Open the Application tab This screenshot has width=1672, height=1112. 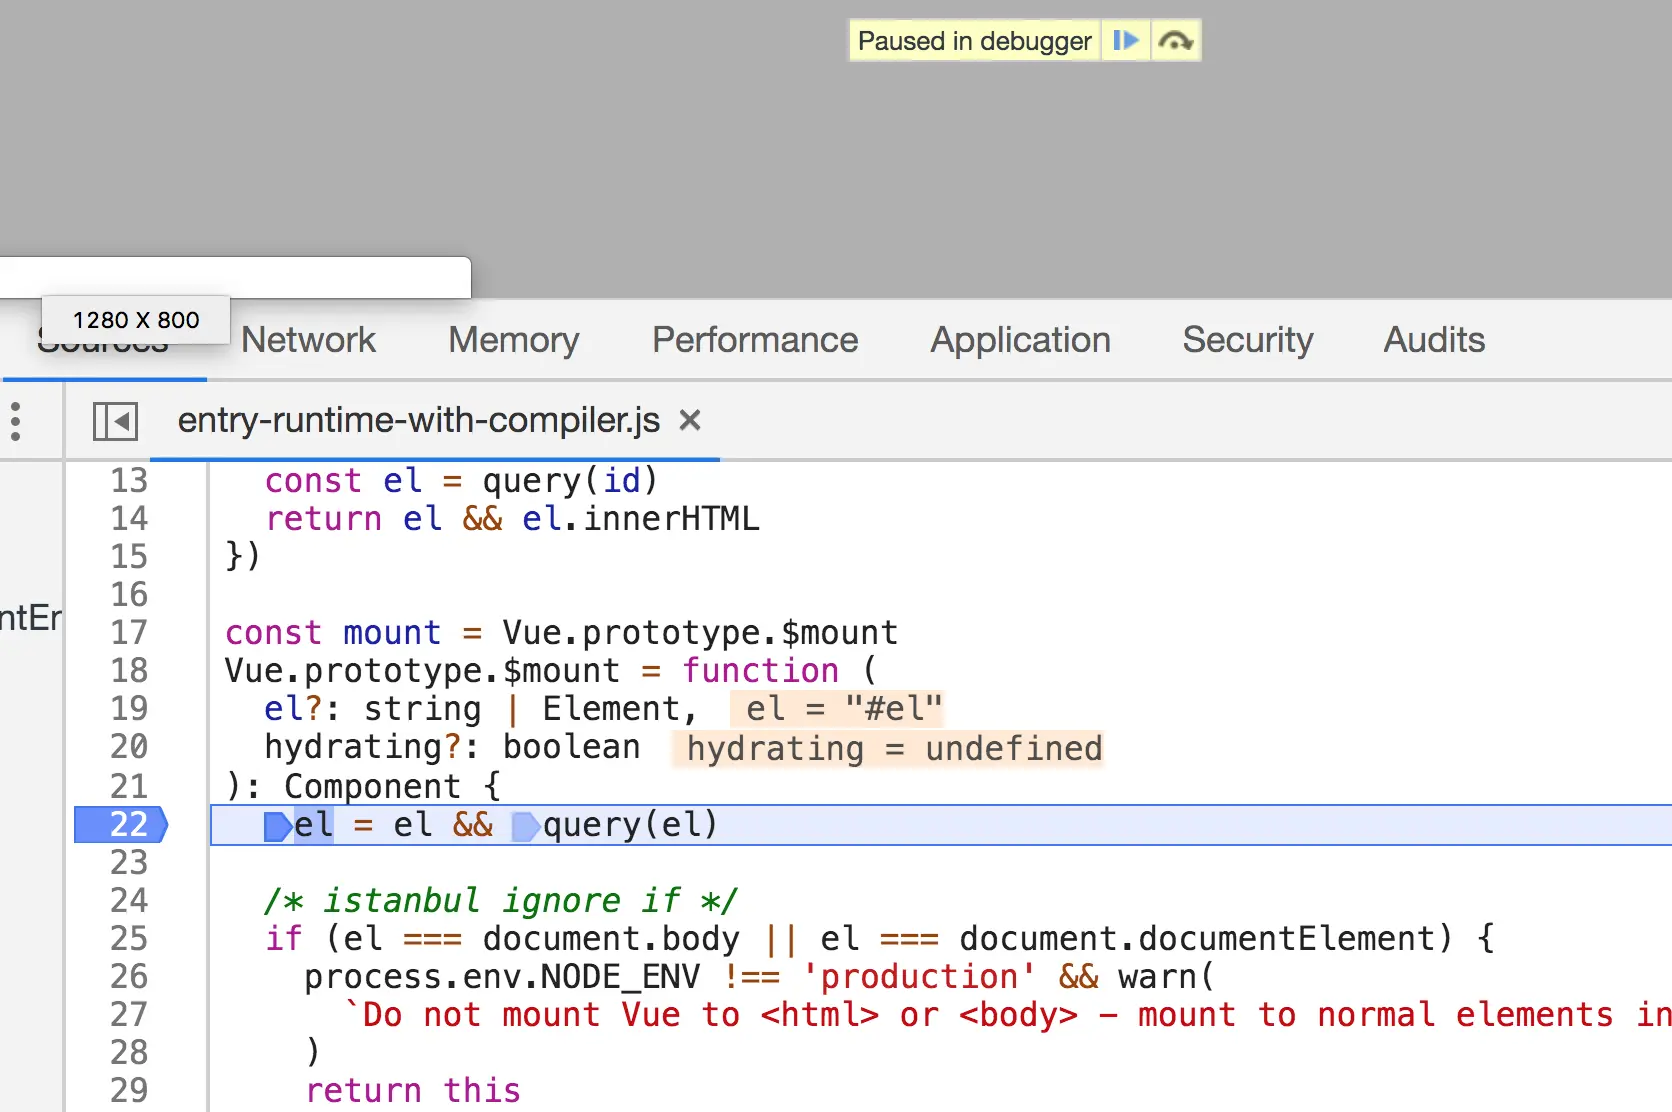(x=1020, y=340)
